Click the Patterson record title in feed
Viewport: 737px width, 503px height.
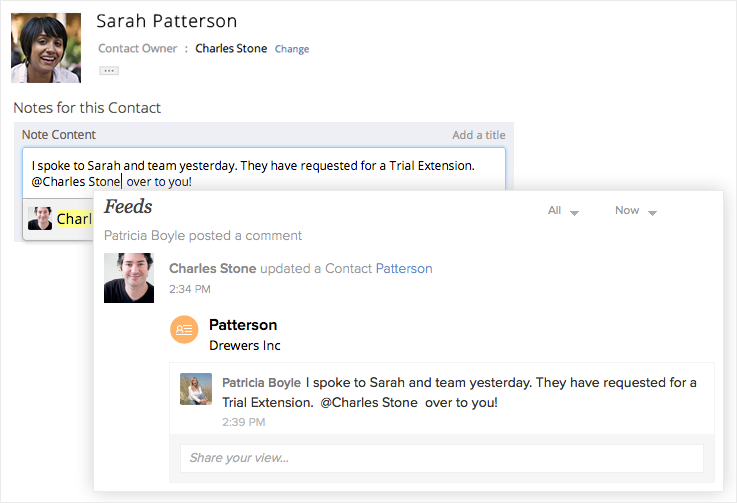pyautogui.click(x=243, y=325)
